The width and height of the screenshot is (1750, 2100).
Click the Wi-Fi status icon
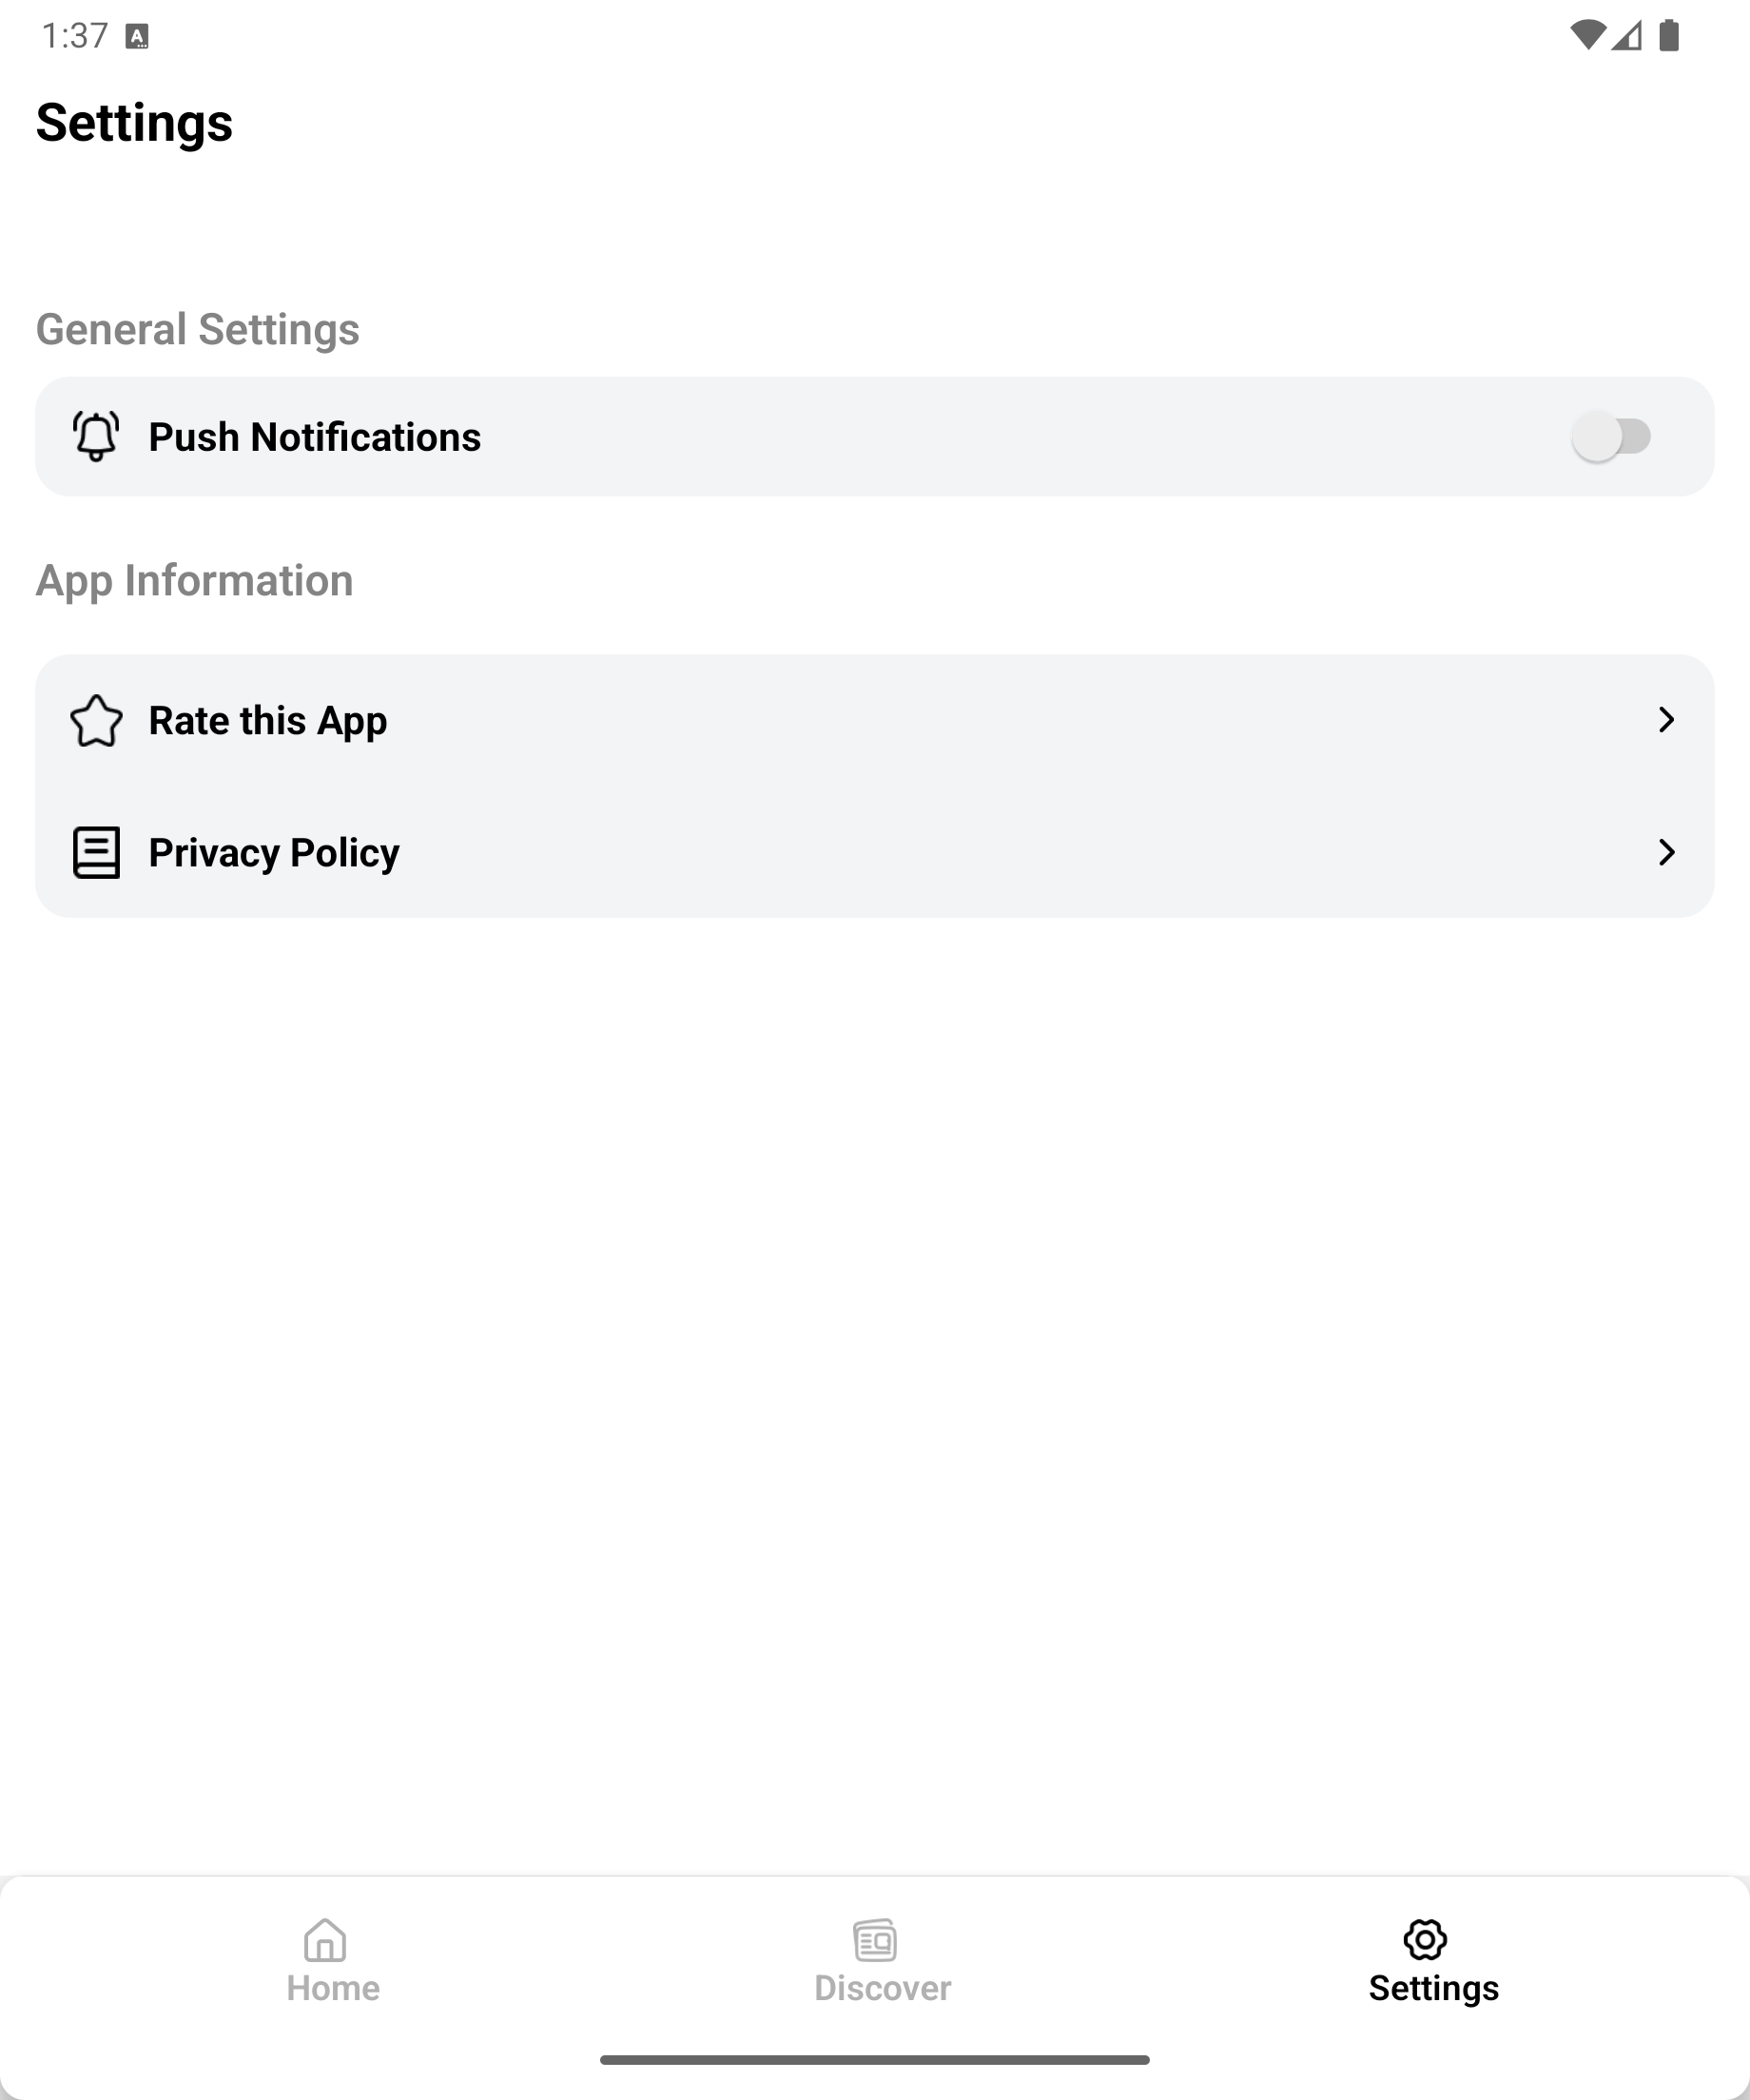click(x=1587, y=35)
